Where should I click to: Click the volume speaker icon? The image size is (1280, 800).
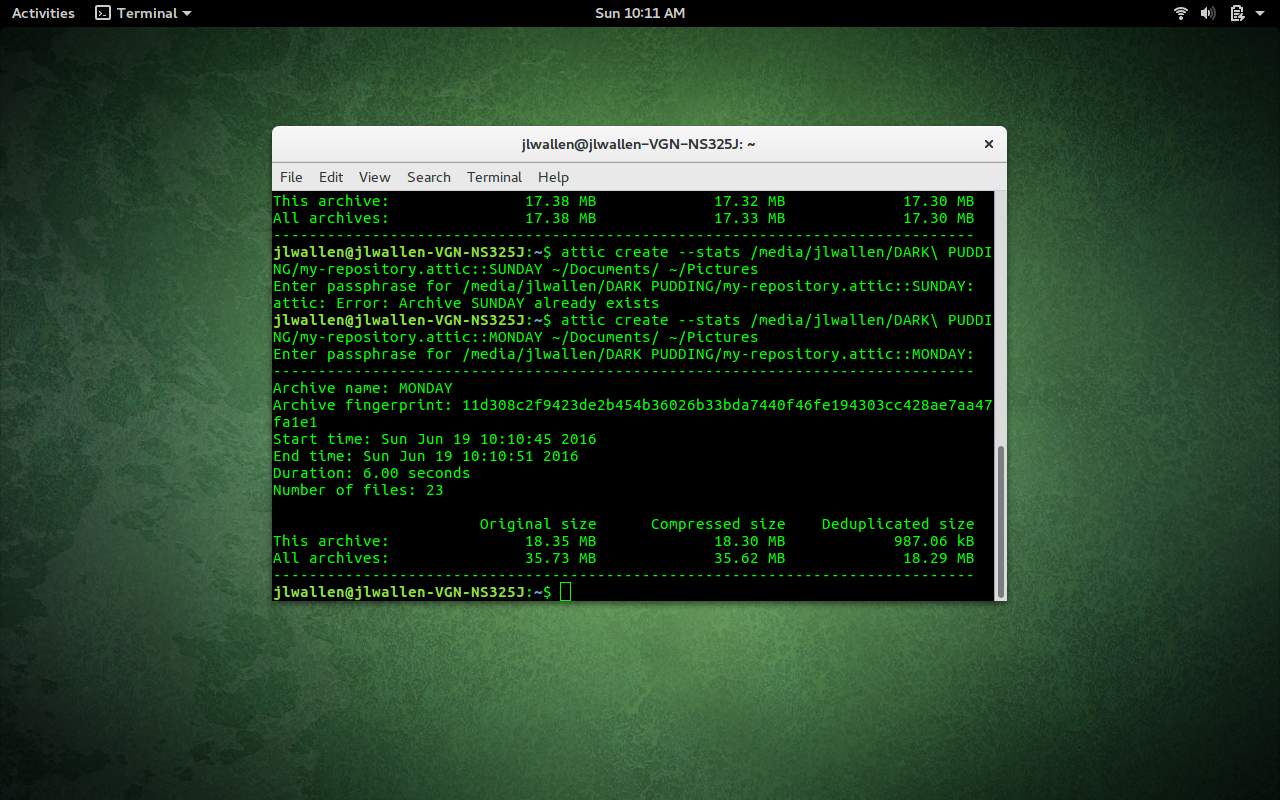pyautogui.click(x=1208, y=13)
